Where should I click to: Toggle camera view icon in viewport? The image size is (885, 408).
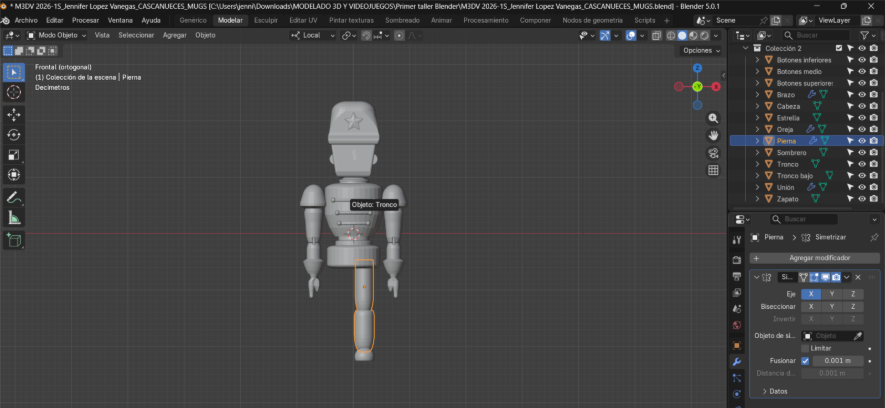tap(713, 153)
